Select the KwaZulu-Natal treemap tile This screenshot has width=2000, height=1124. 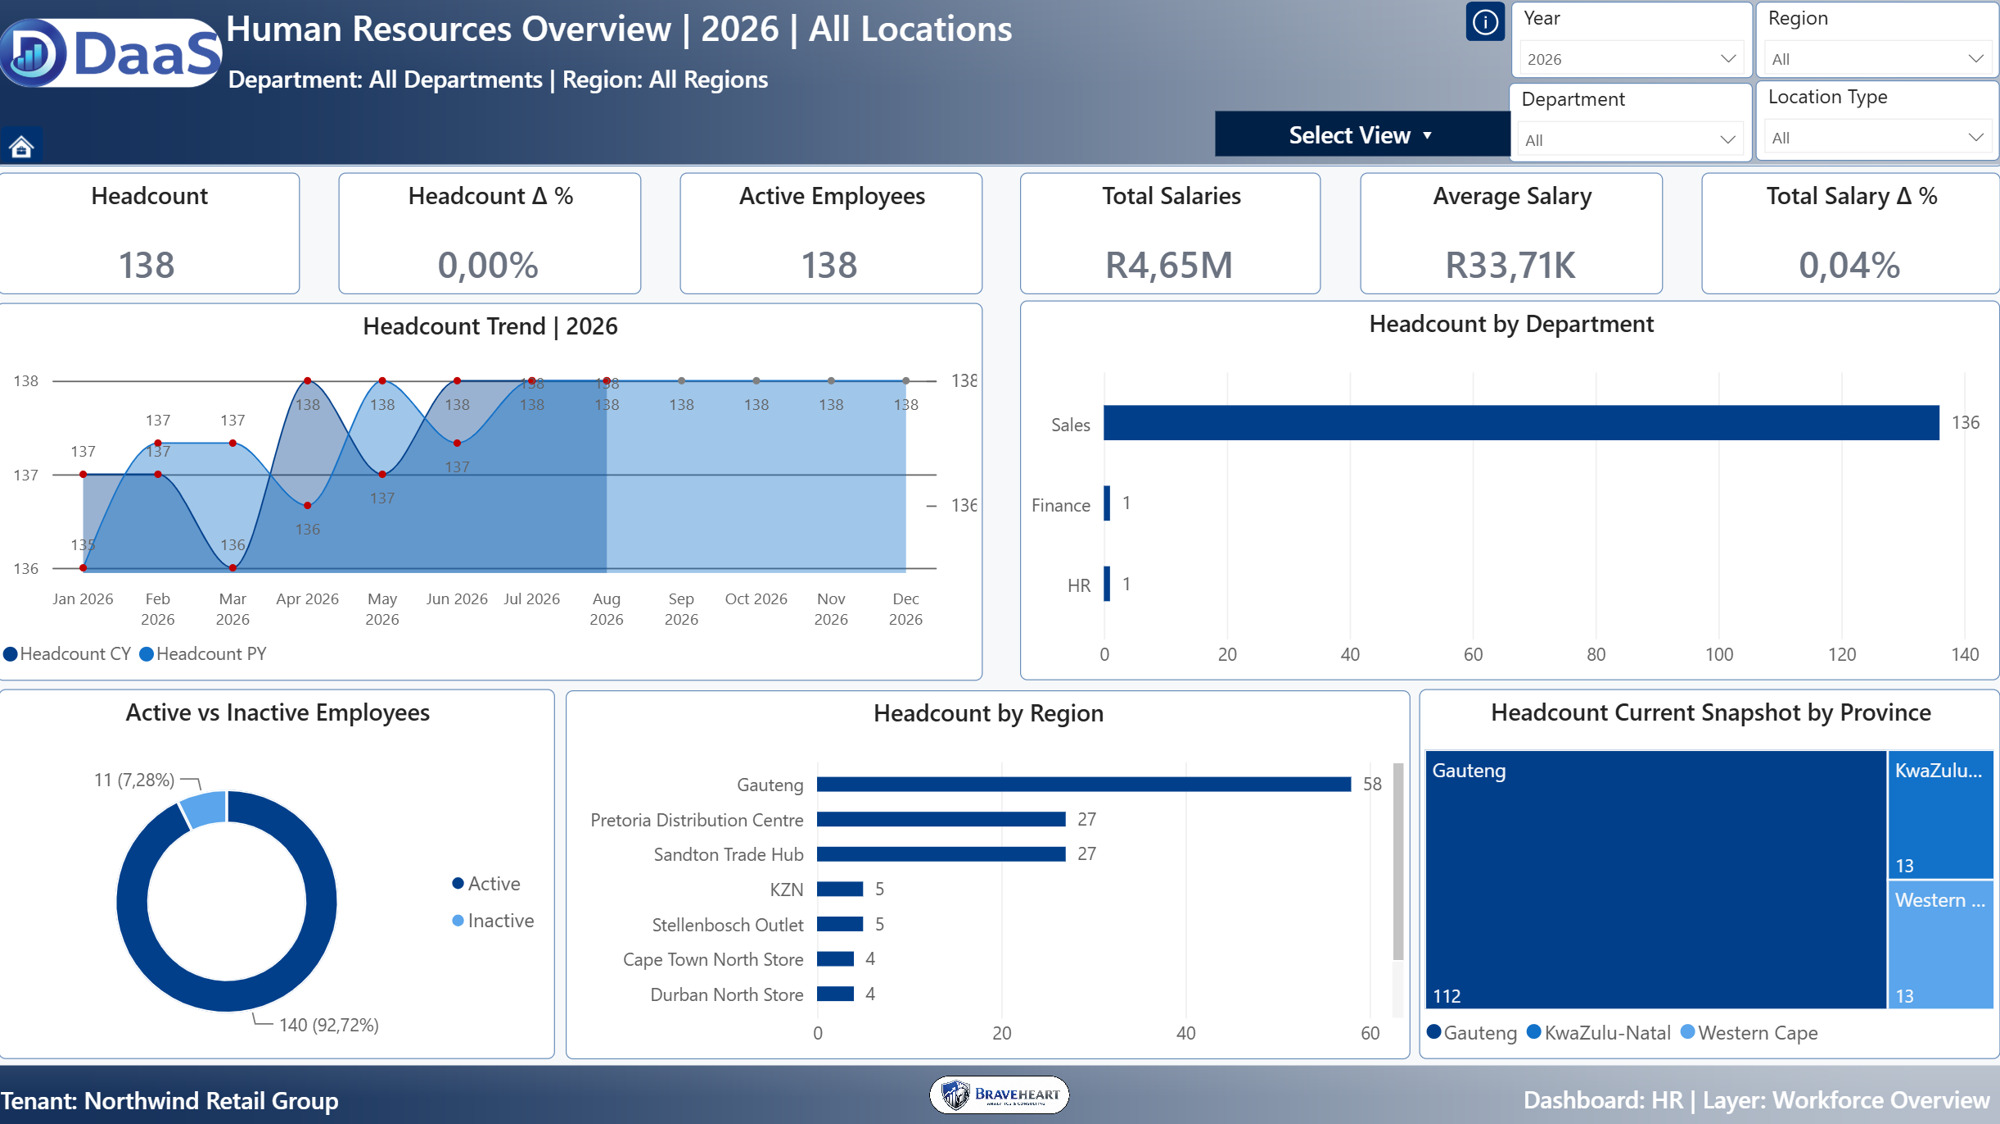coord(1941,815)
